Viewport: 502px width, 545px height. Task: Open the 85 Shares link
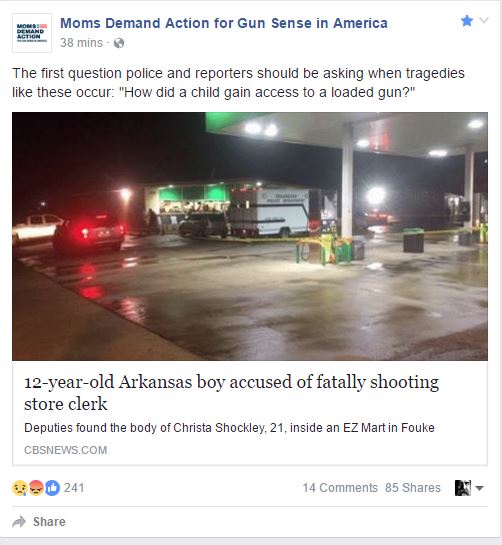click(x=413, y=488)
